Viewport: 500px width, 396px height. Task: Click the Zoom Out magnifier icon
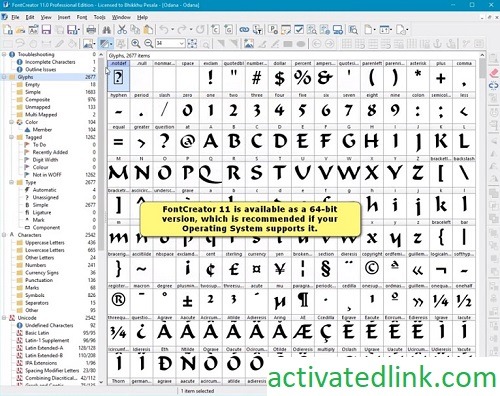click(149, 43)
